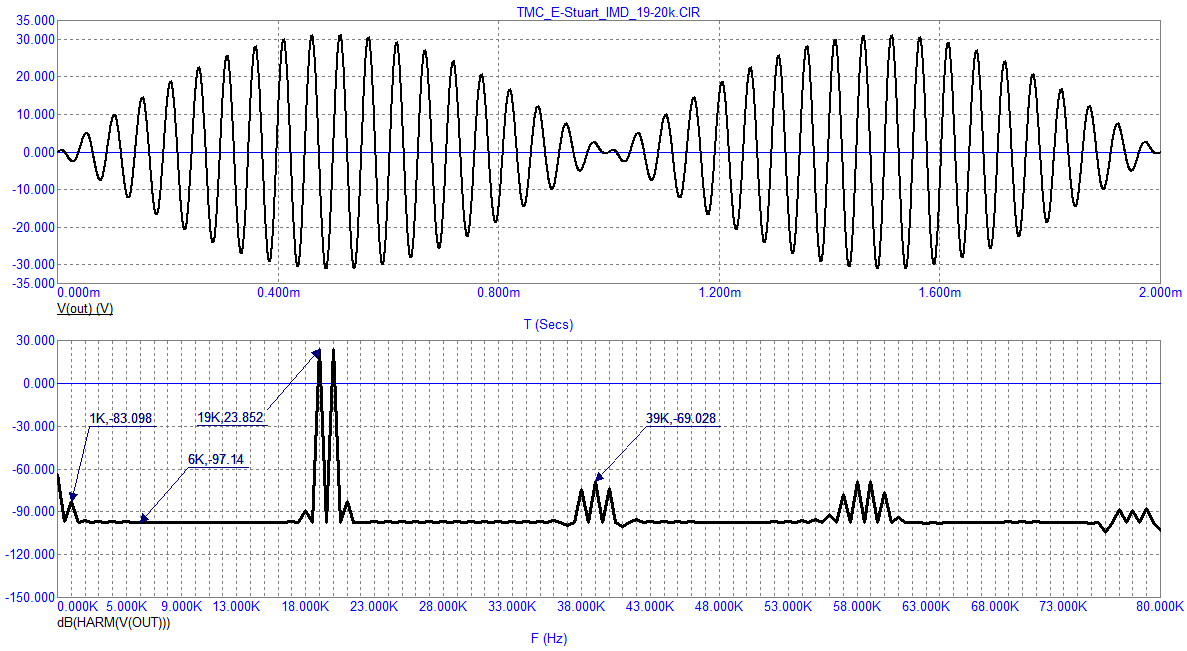Select the dB(HARM(V(OUT))) curve label
The image size is (1187, 651).
pyautogui.click(x=114, y=622)
